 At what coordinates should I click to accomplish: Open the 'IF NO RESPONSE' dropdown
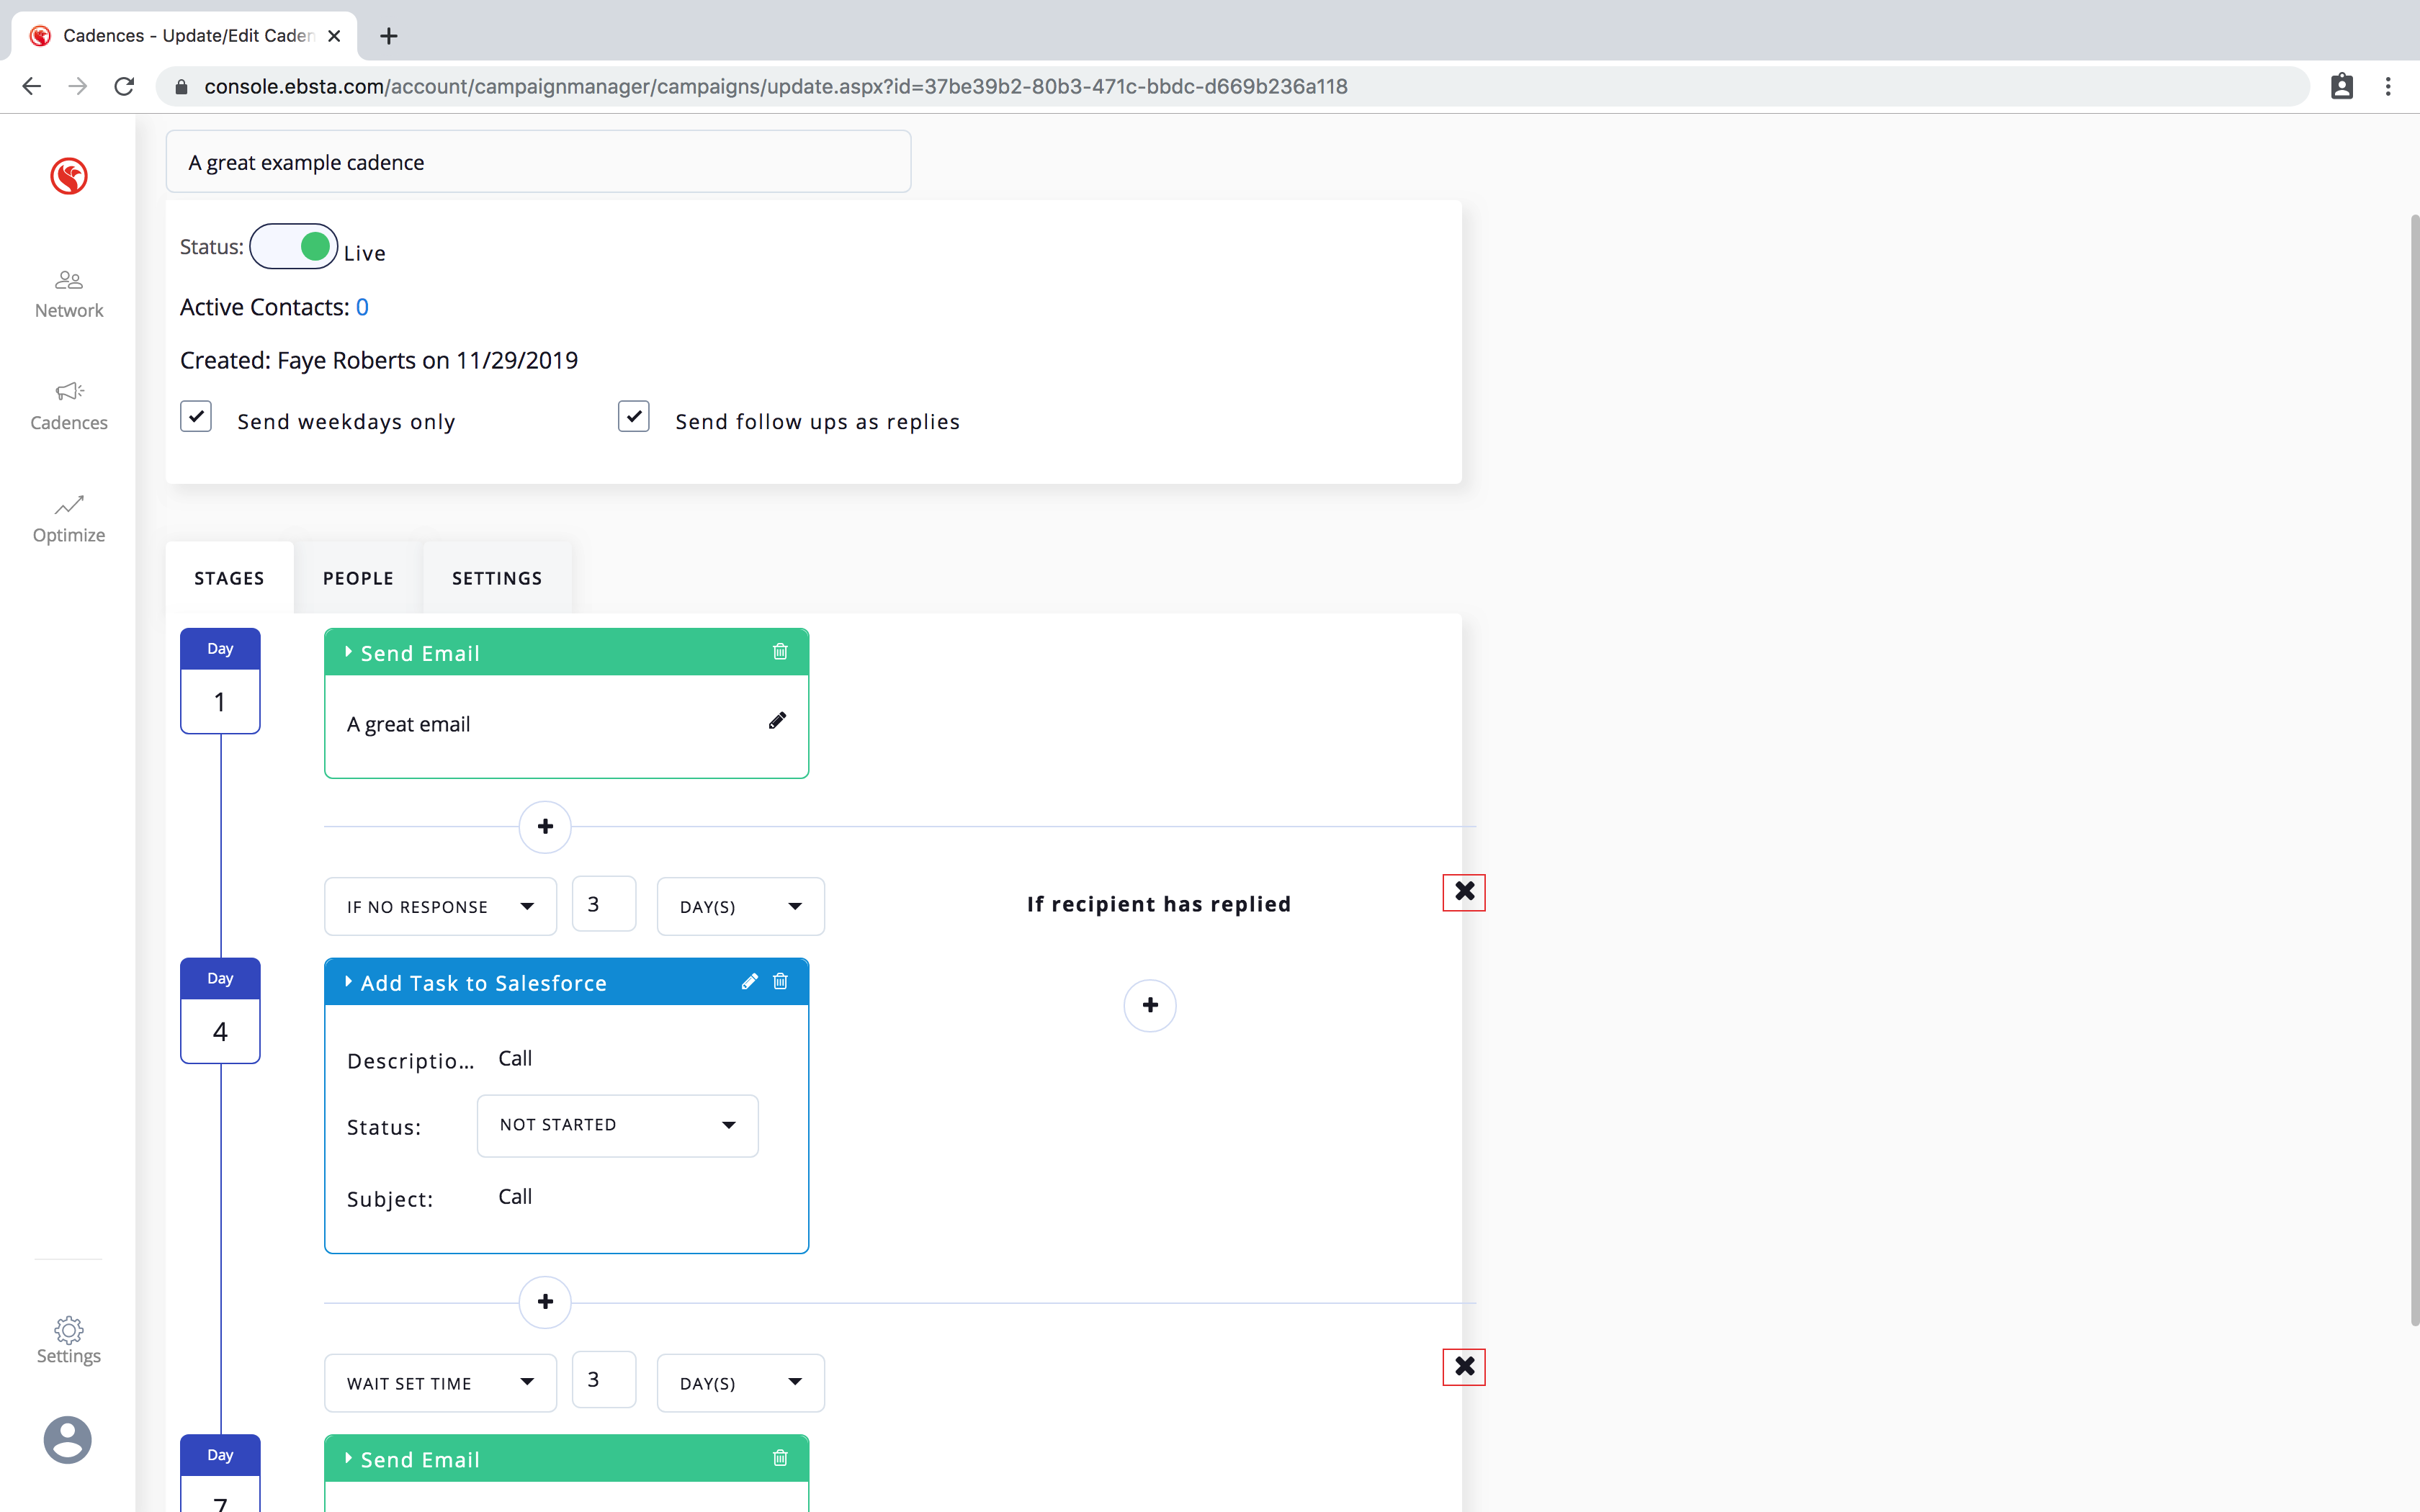[440, 906]
